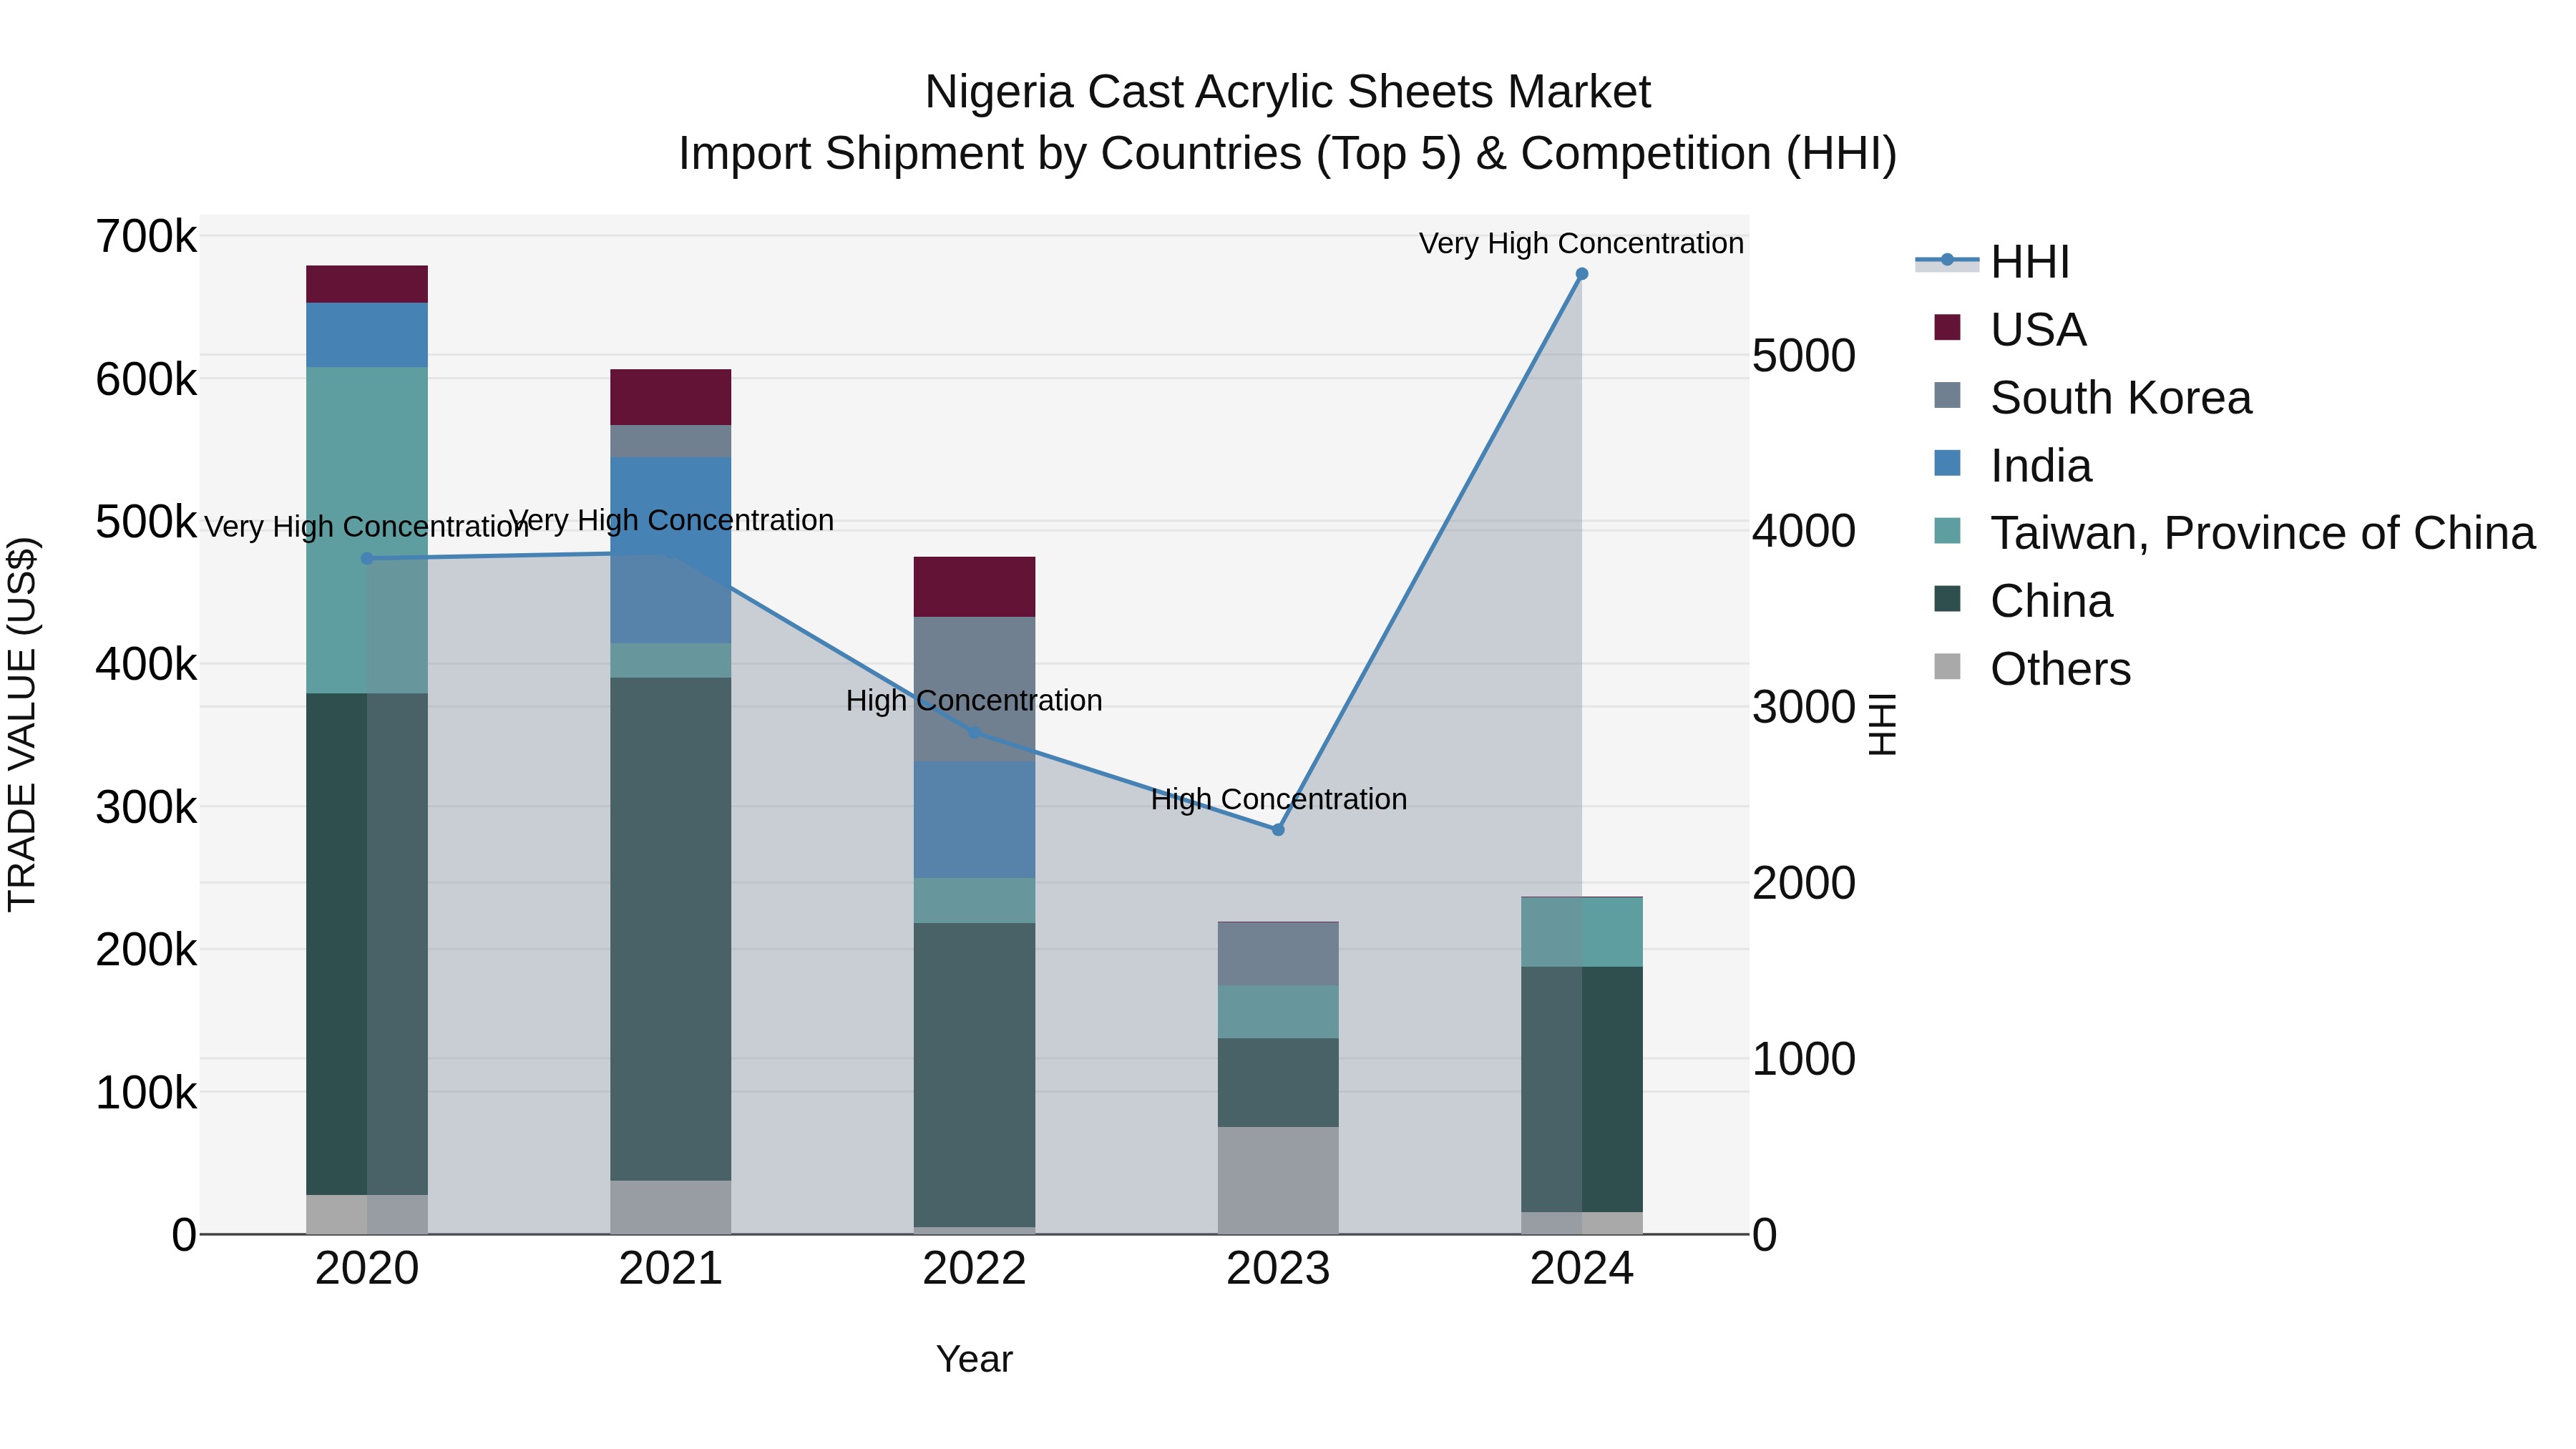Image resolution: width=2576 pixels, height=1449 pixels.
Task: Toggle the Others legend entry
Action: 2032,668
